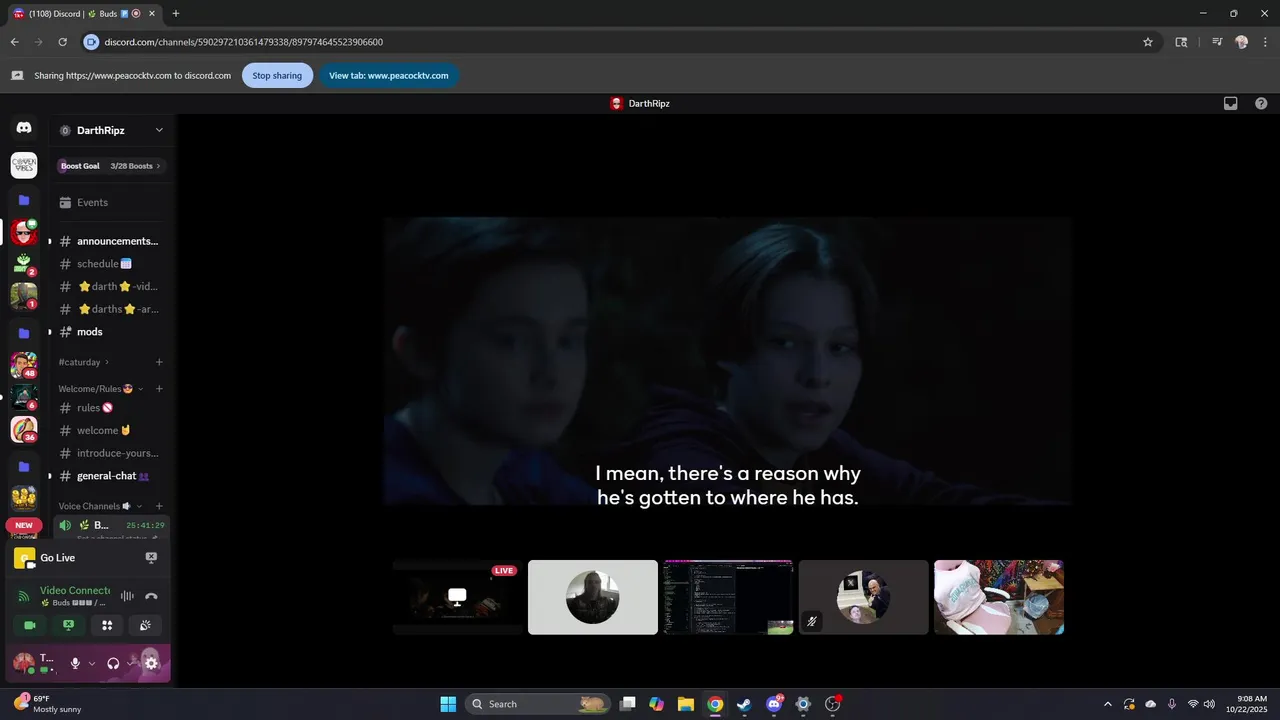Open Chrome profile avatar
The image size is (1280, 720).
click(1242, 42)
